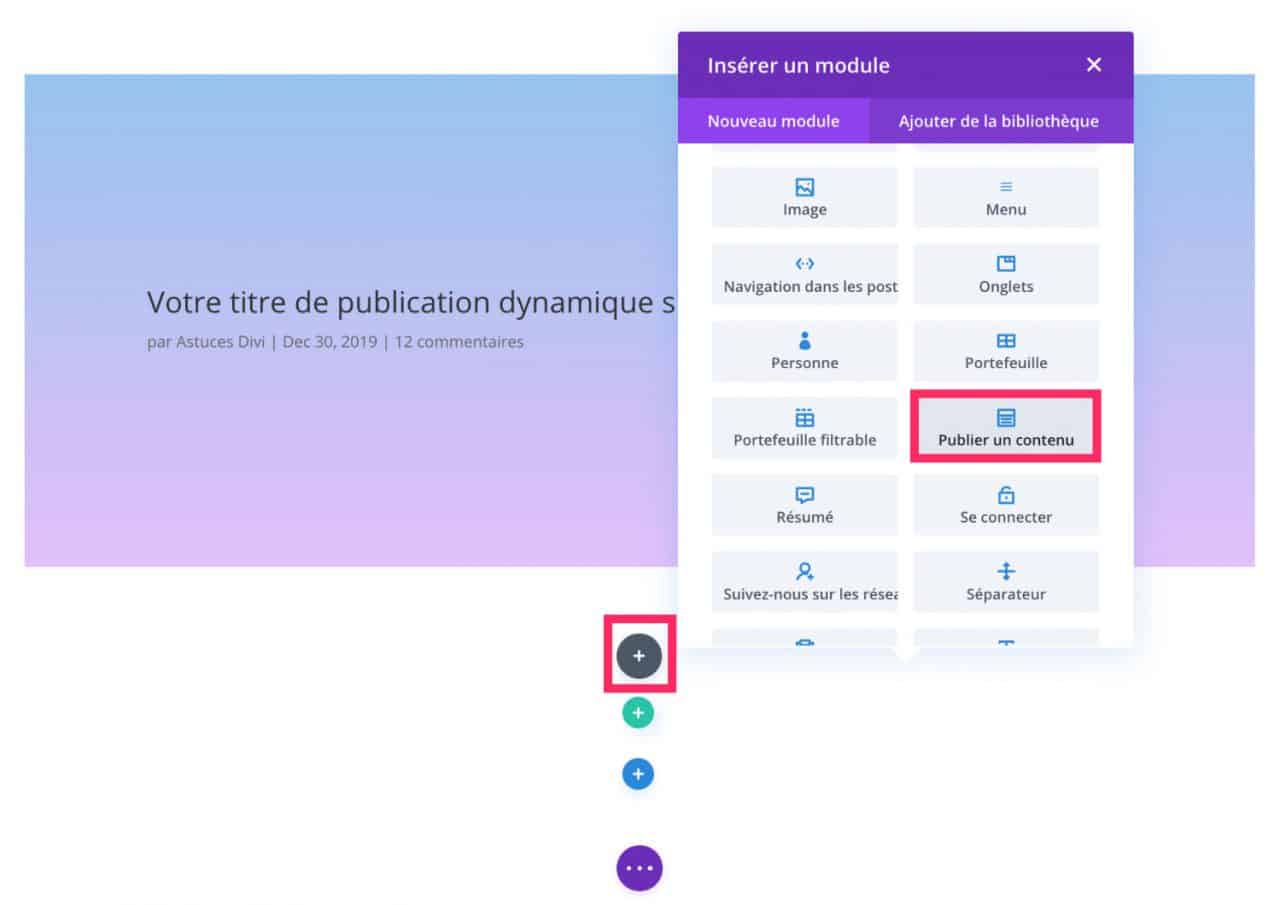
Task: Close the Insérer un module dialog
Action: coord(1093,64)
